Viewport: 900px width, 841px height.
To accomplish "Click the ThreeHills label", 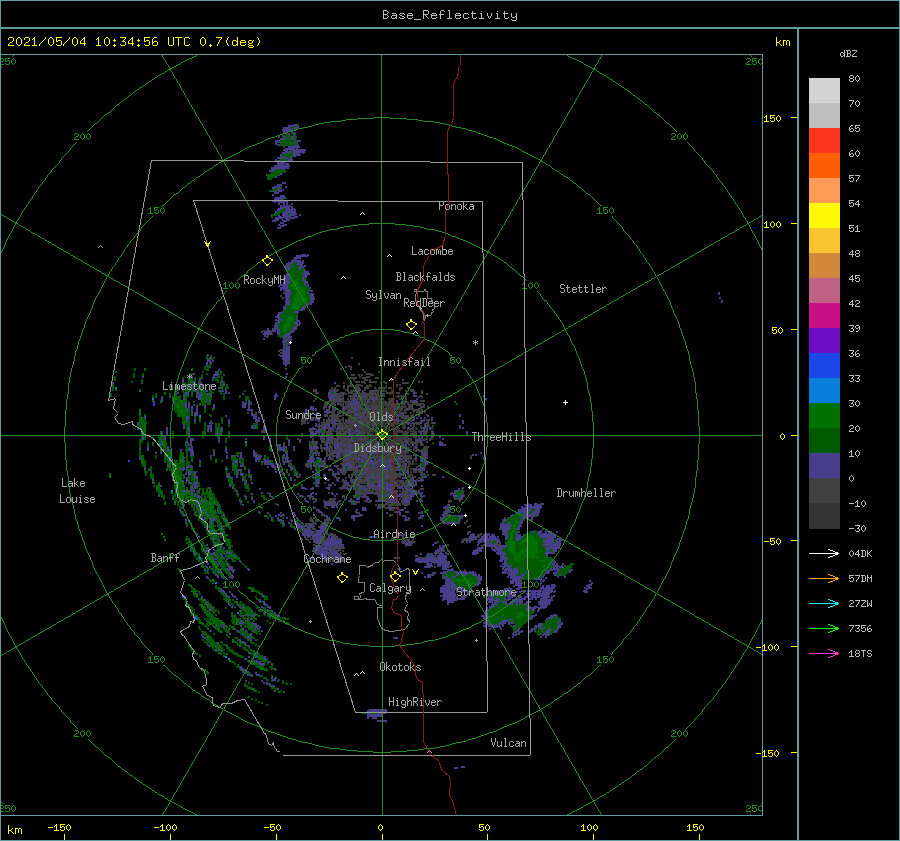I will [502, 437].
